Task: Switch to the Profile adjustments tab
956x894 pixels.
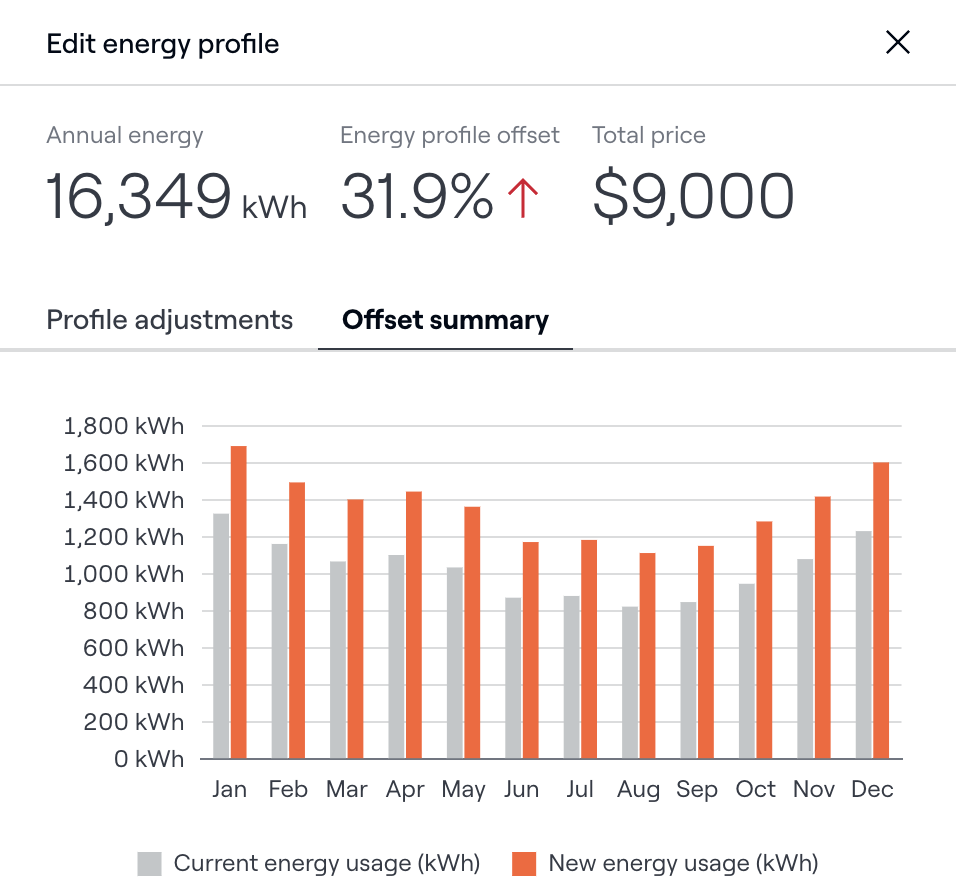Action: coord(170,320)
